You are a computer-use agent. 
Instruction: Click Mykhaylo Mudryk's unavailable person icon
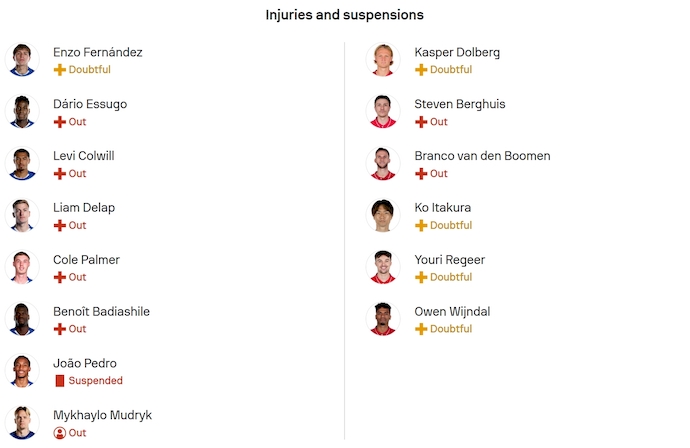(60, 433)
